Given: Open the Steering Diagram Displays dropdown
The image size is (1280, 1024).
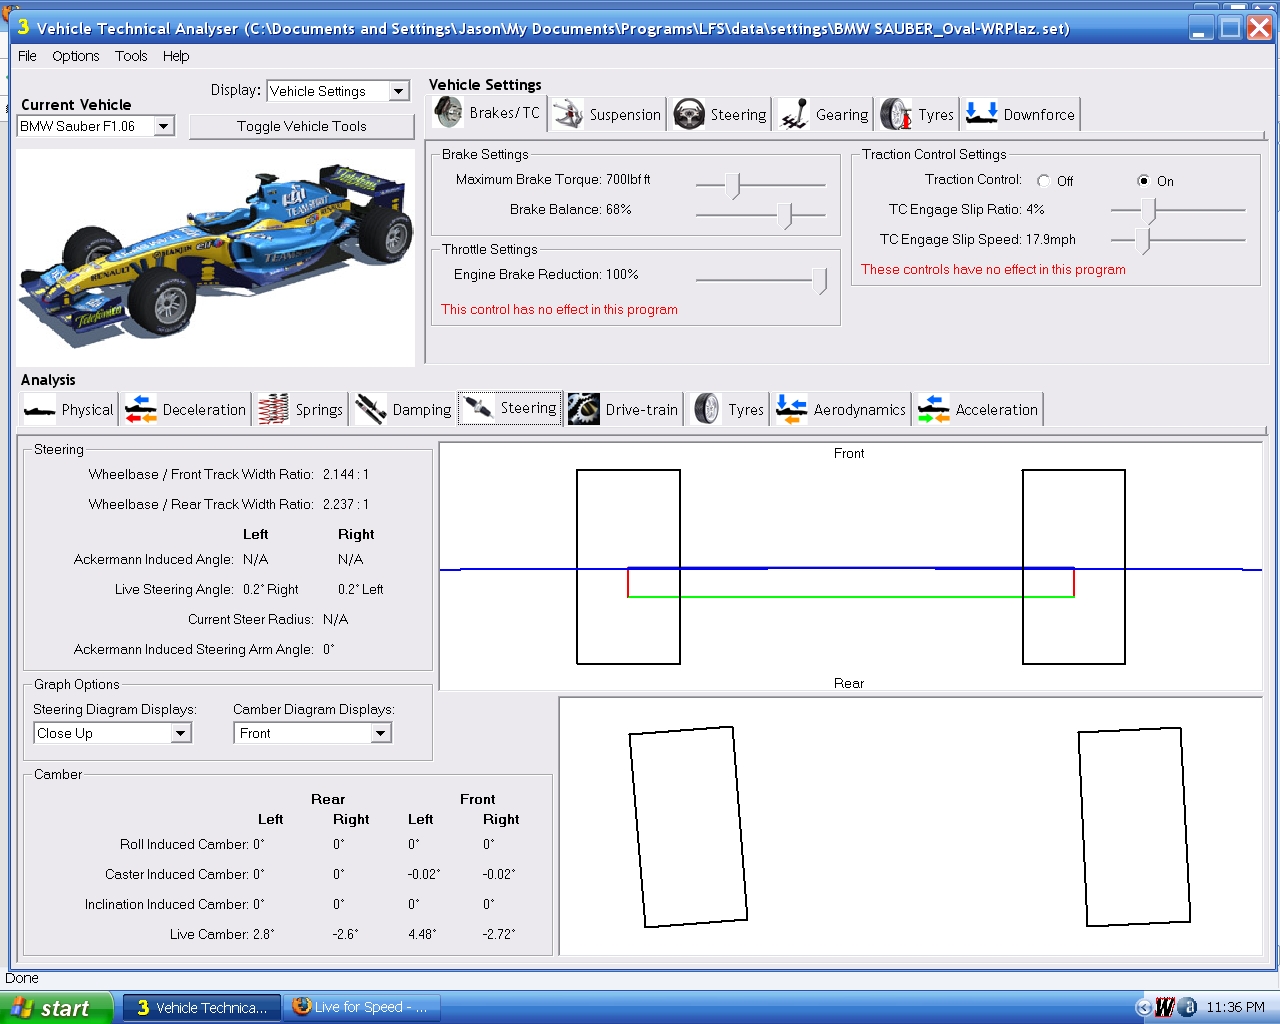Looking at the screenshot, I should click(x=180, y=733).
